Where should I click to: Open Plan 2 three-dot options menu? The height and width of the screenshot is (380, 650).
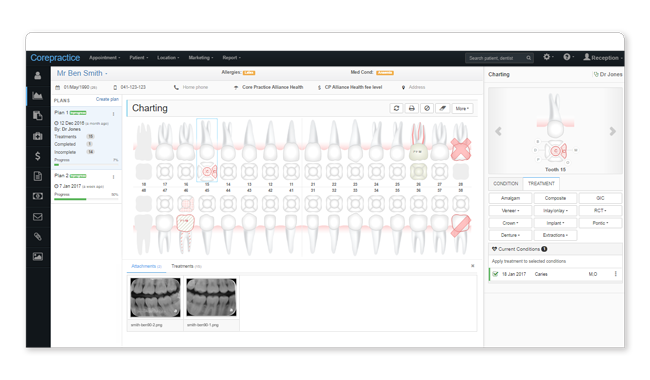[x=114, y=177]
